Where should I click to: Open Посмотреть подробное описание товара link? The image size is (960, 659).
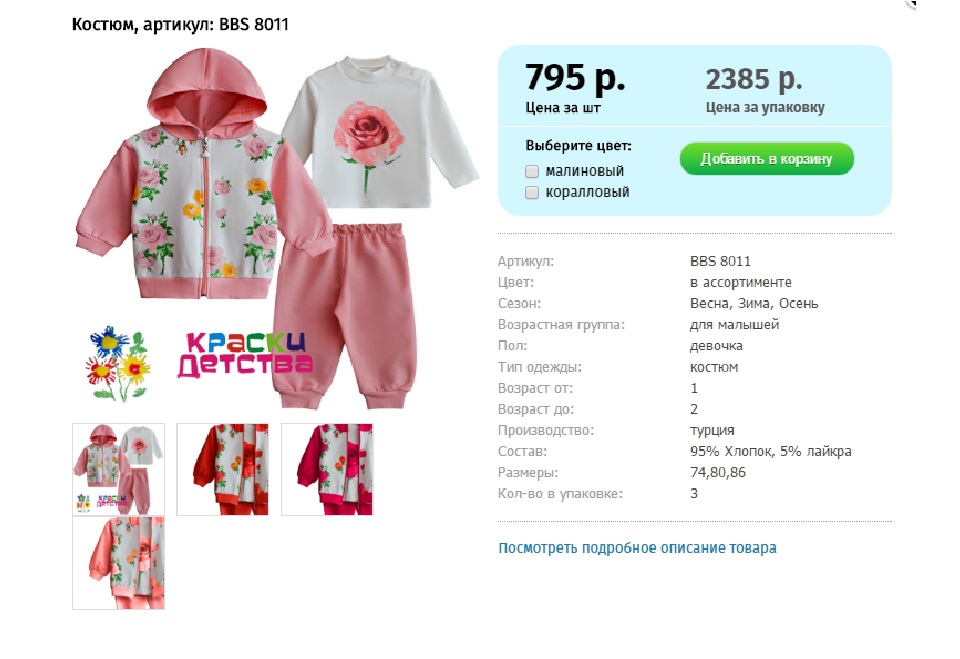point(637,548)
